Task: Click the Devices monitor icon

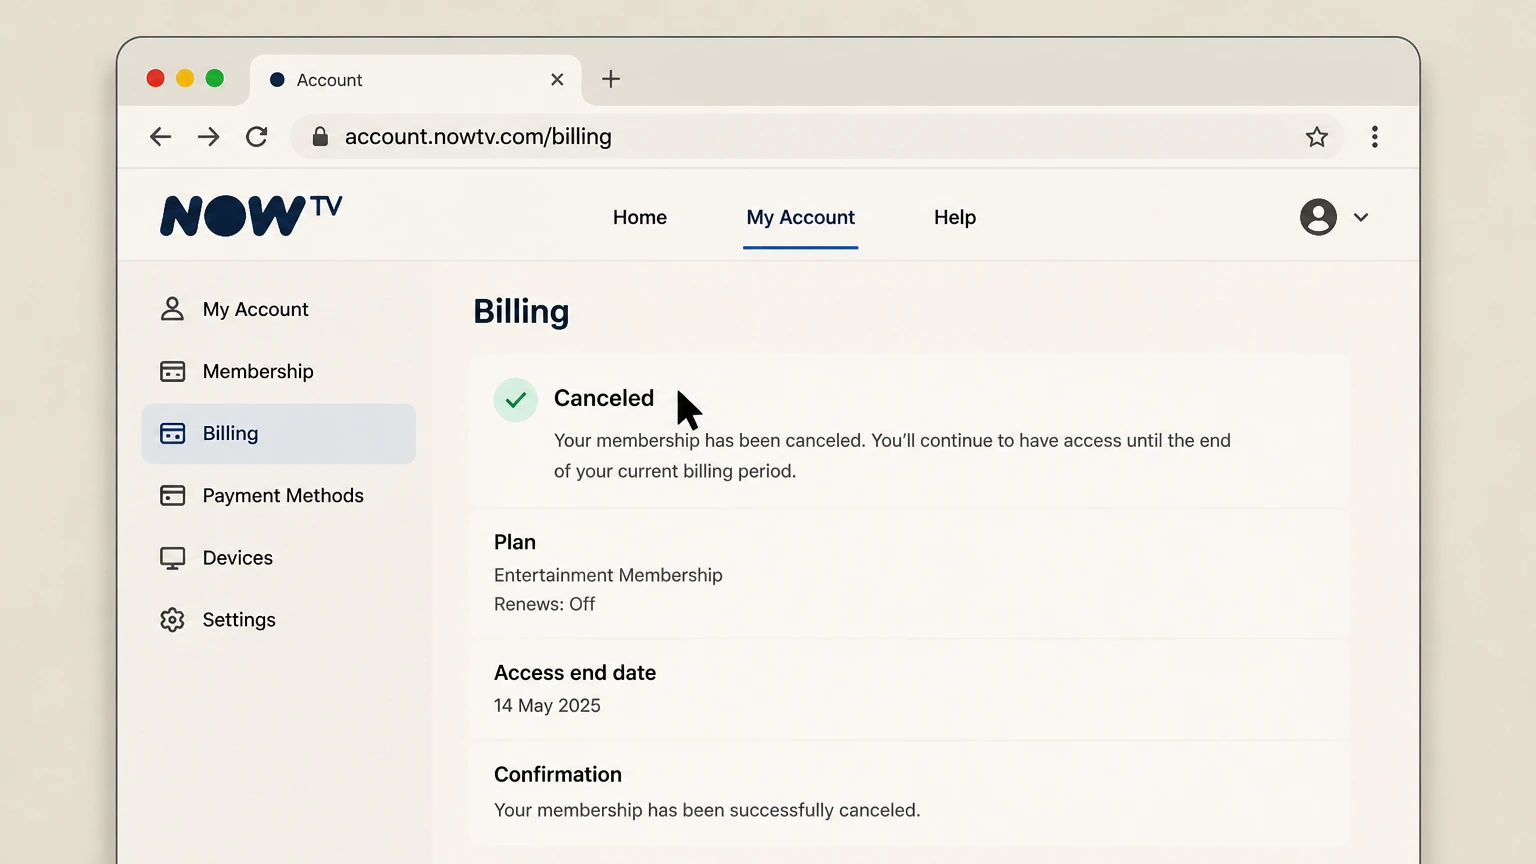Action: pyautogui.click(x=172, y=558)
